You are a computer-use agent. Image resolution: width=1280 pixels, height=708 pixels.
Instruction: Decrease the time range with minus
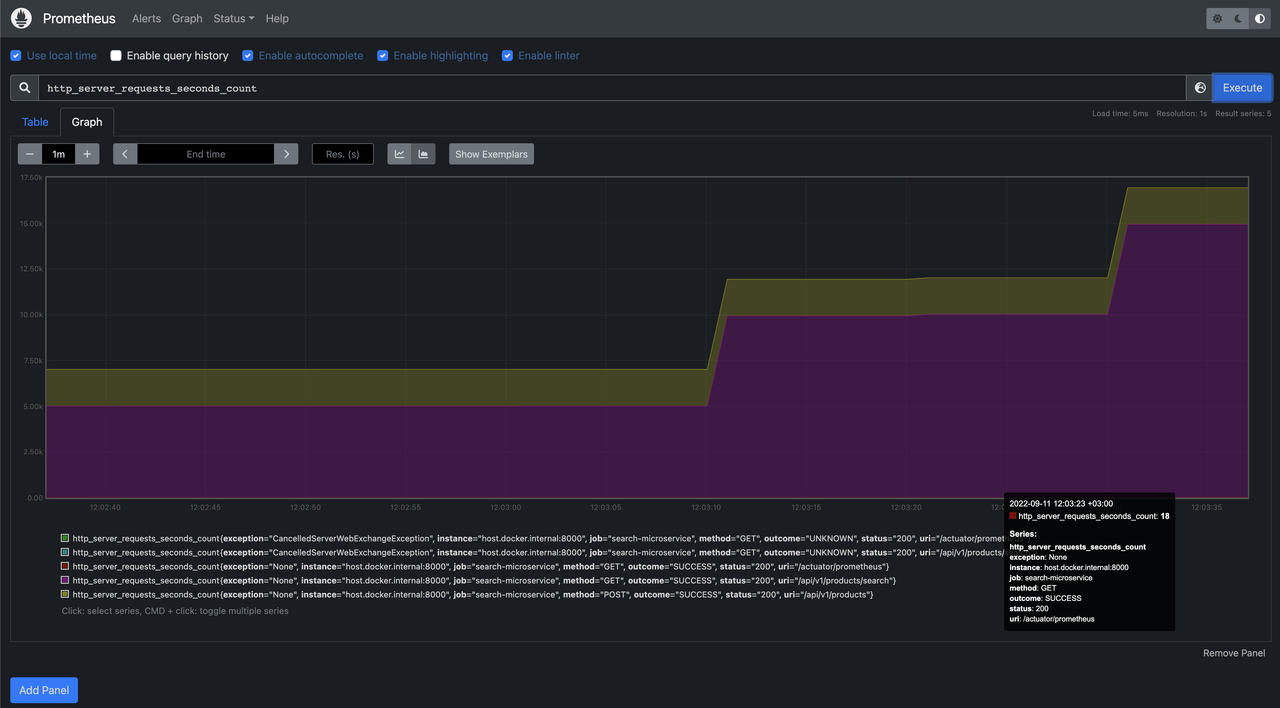coord(30,154)
